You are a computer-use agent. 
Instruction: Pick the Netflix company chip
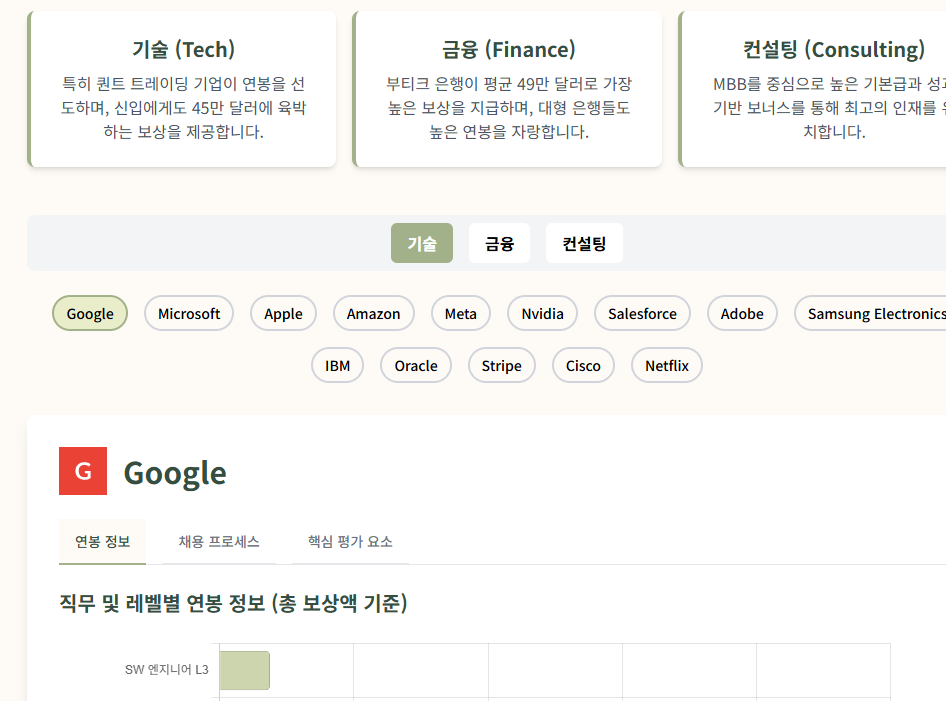(667, 365)
